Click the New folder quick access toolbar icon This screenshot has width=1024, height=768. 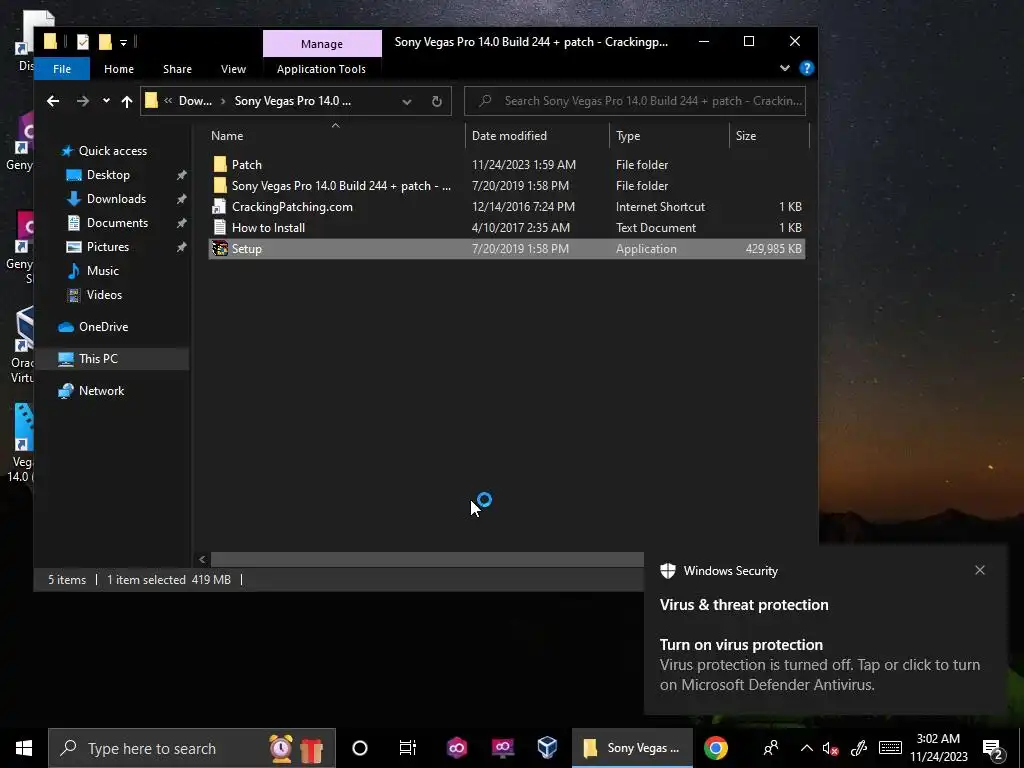[x=105, y=42]
